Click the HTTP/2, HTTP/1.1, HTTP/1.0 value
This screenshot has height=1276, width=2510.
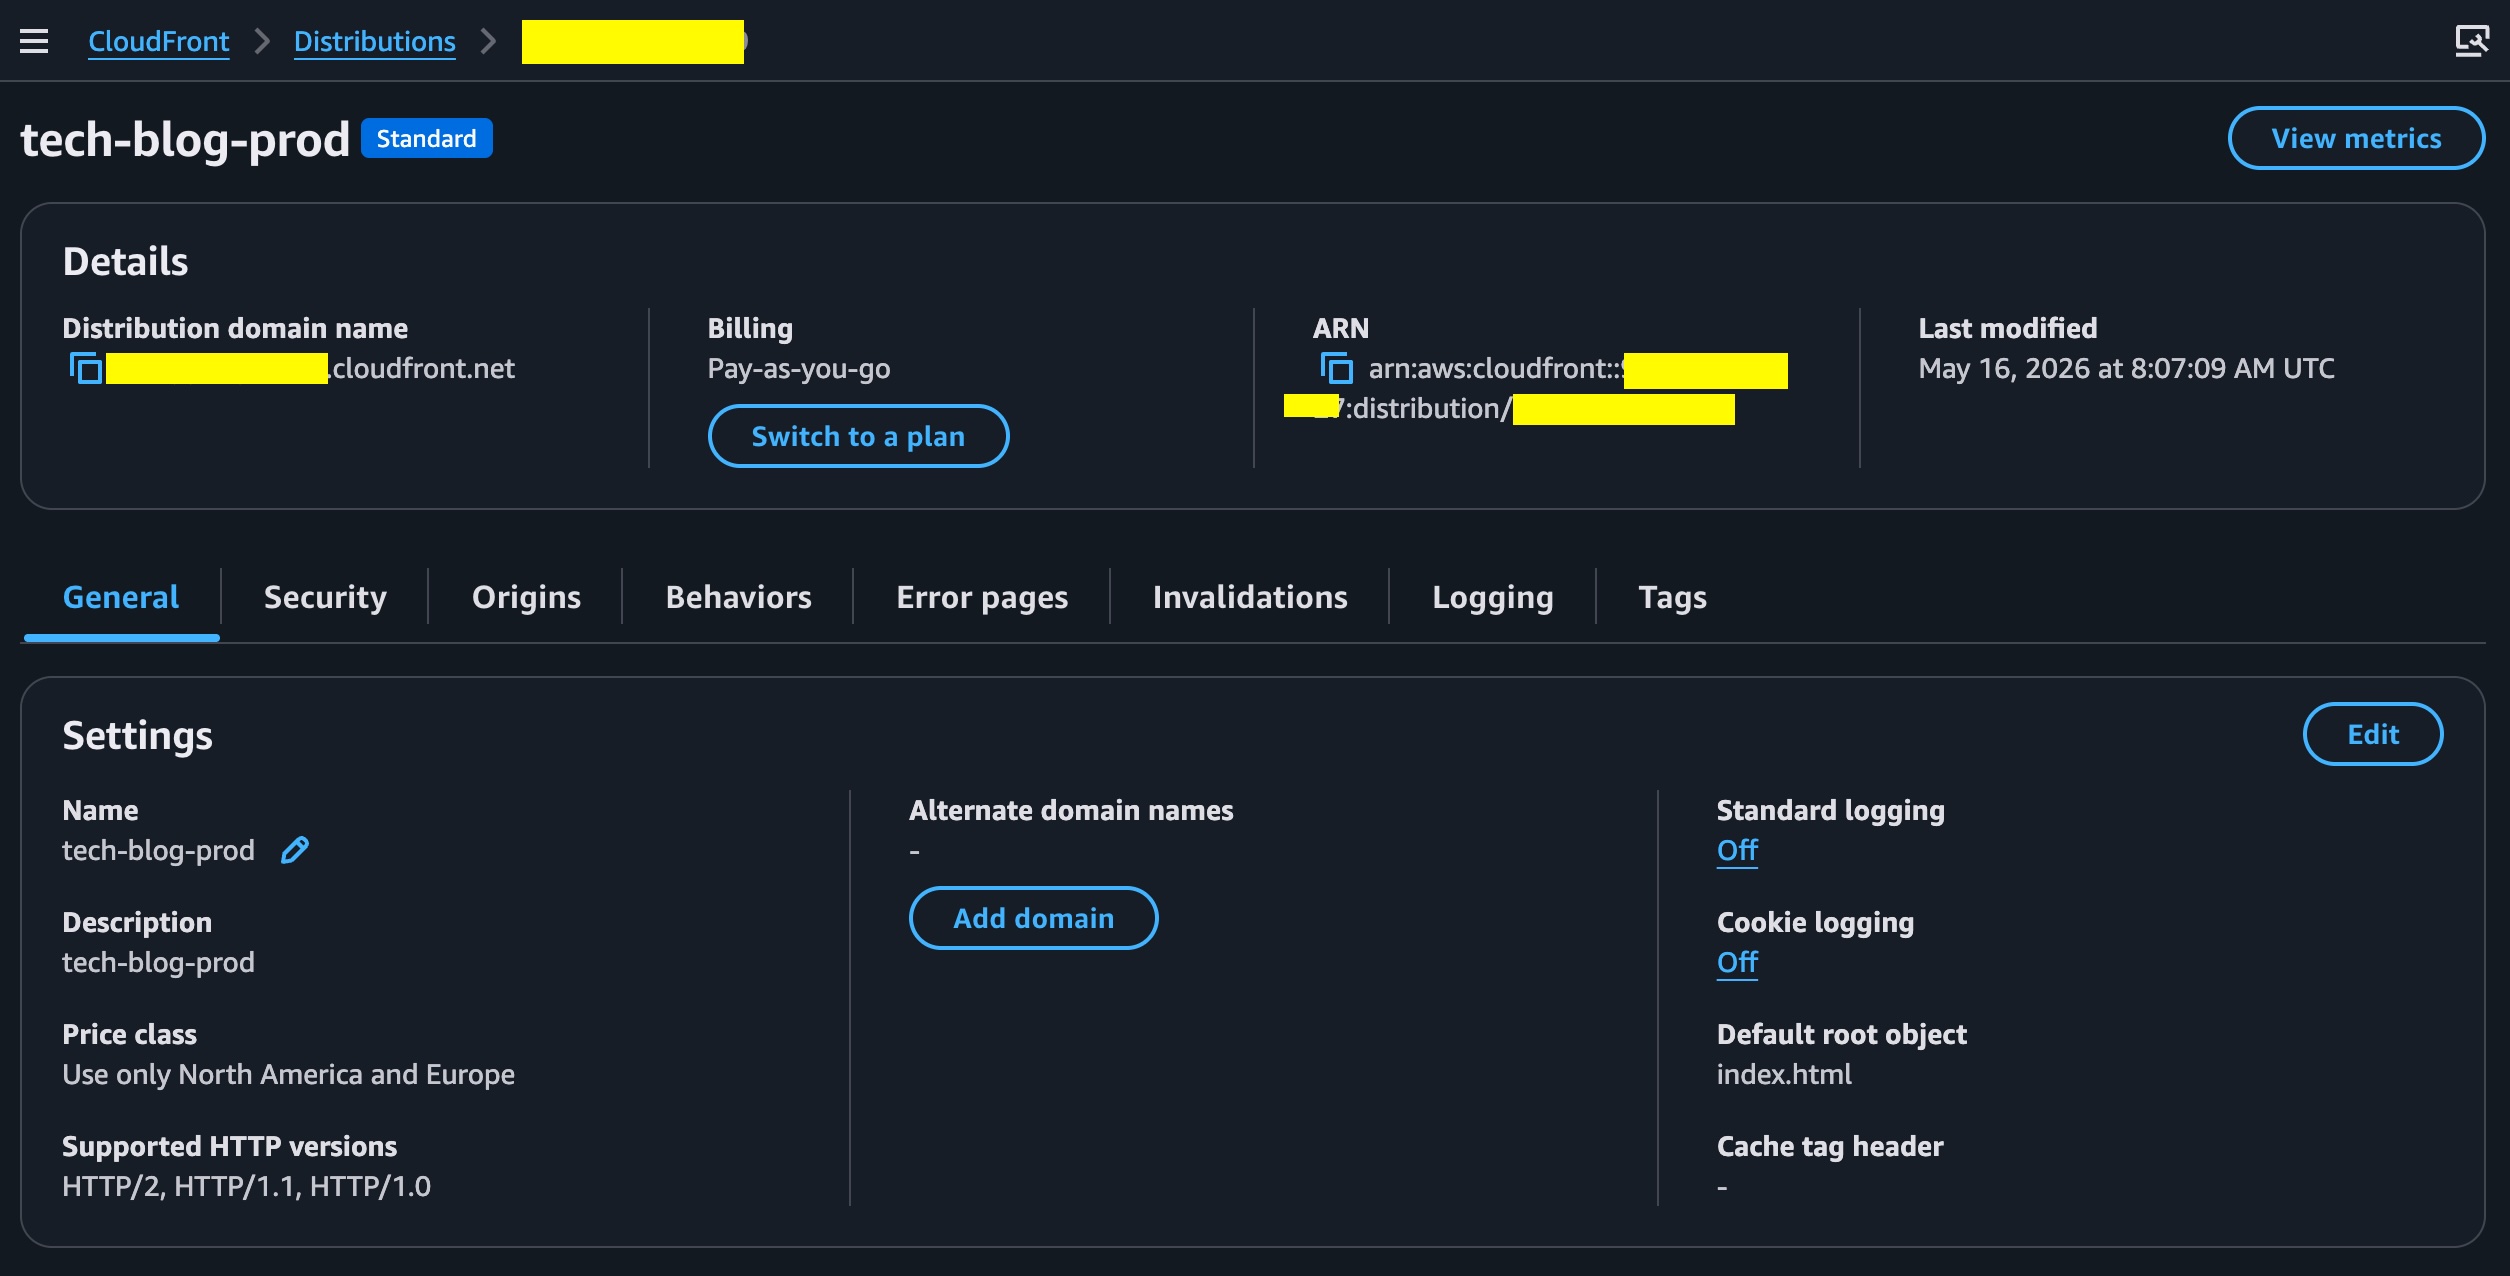pyautogui.click(x=246, y=1186)
